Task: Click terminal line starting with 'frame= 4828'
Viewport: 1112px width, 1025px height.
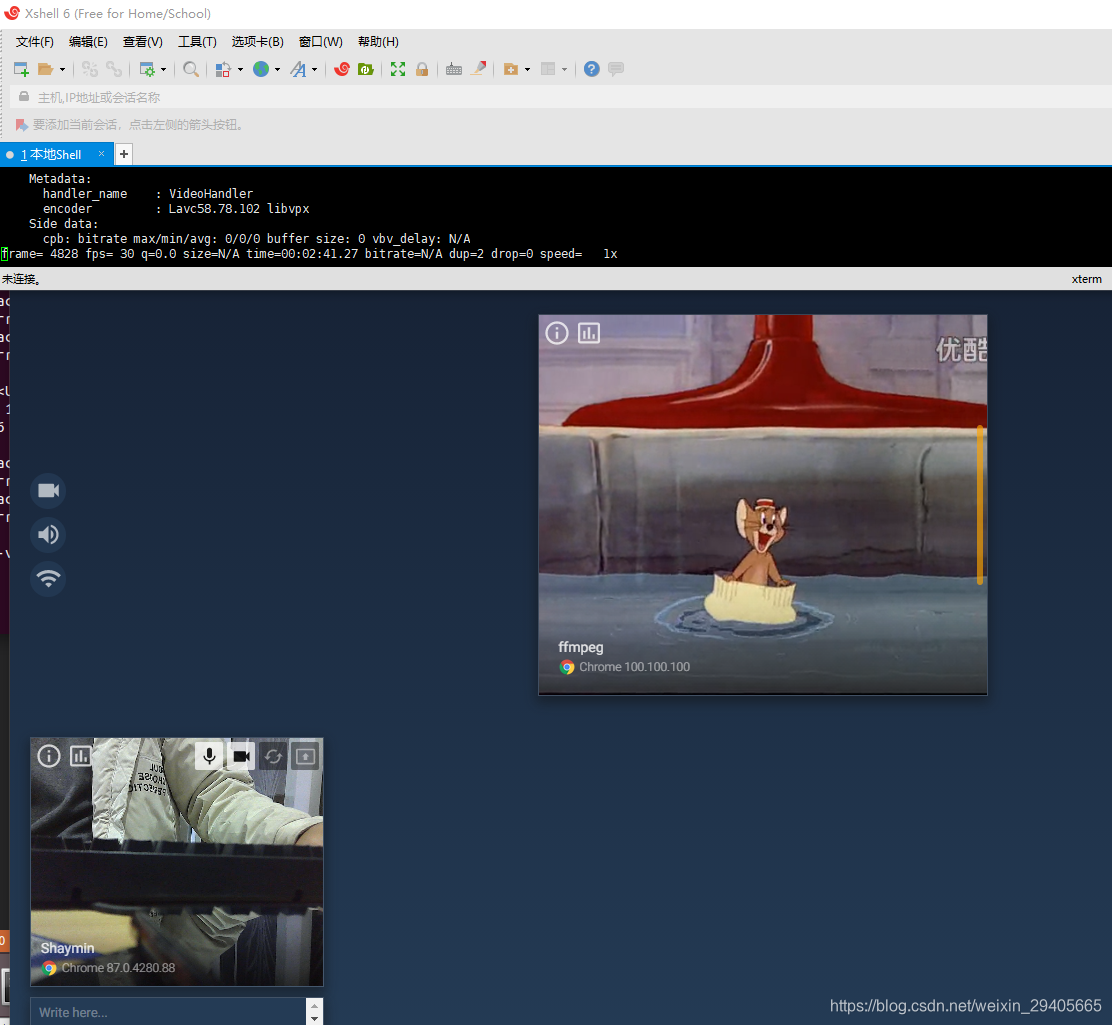Action: click(309, 254)
